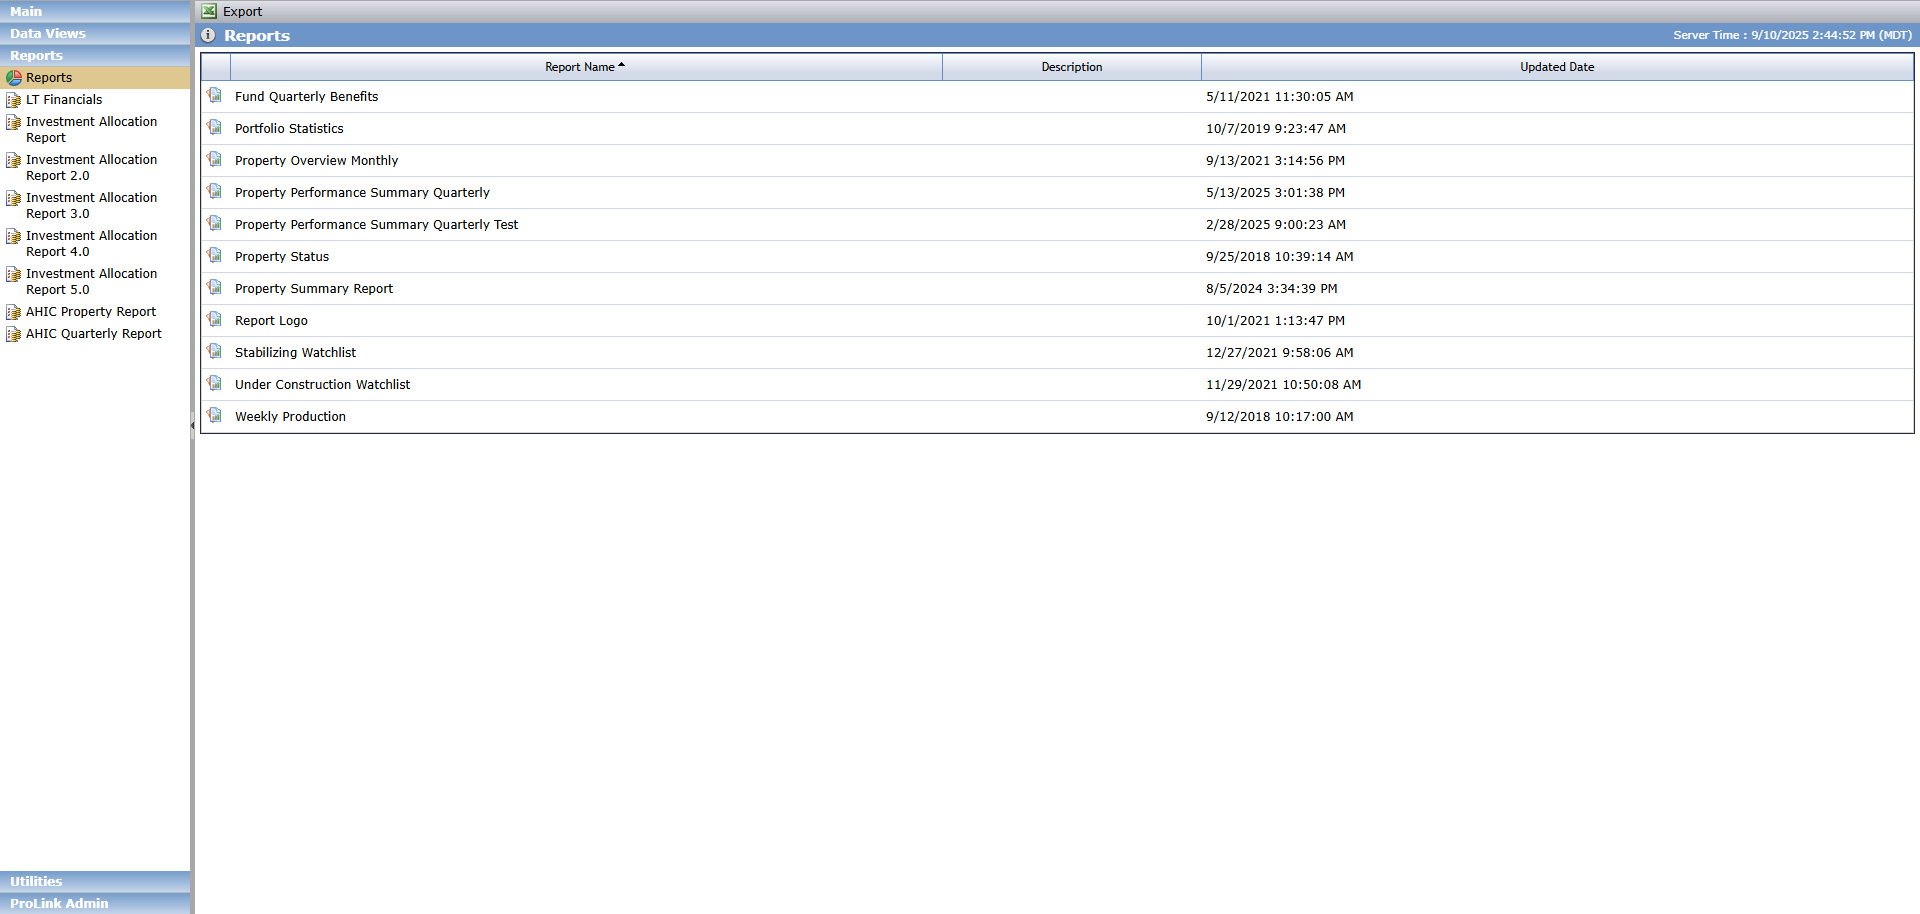Click the Server Time display
1920x914 pixels.
(x=1792, y=35)
